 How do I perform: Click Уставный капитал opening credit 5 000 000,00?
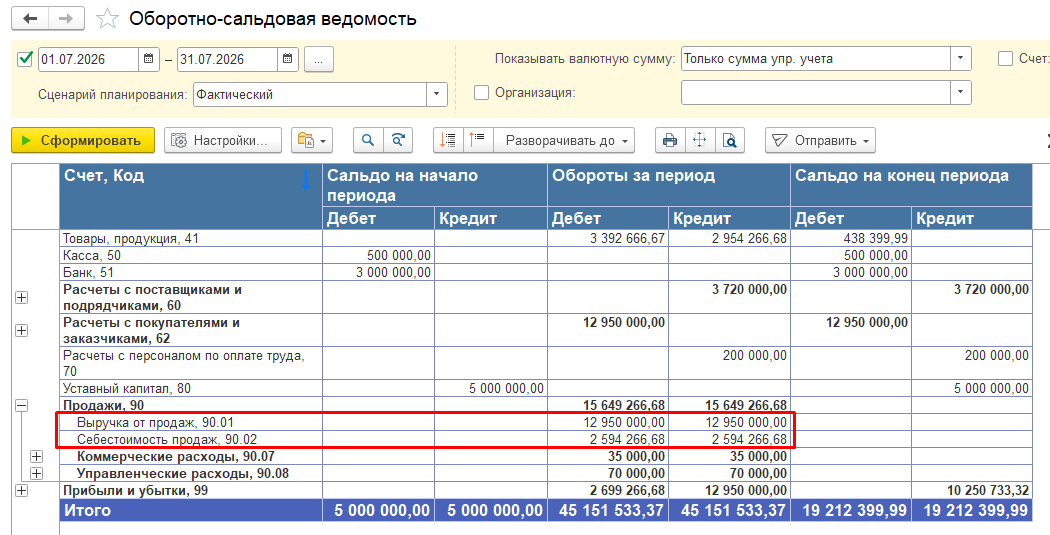[506, 388]
